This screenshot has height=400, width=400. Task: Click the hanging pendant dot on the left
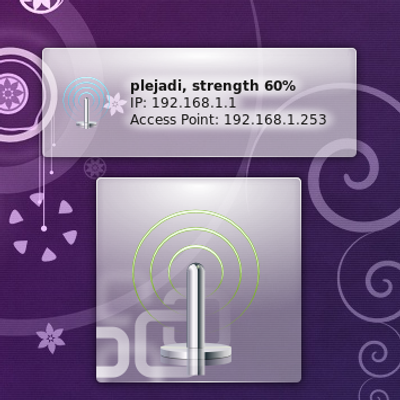(x=43, y=228)
